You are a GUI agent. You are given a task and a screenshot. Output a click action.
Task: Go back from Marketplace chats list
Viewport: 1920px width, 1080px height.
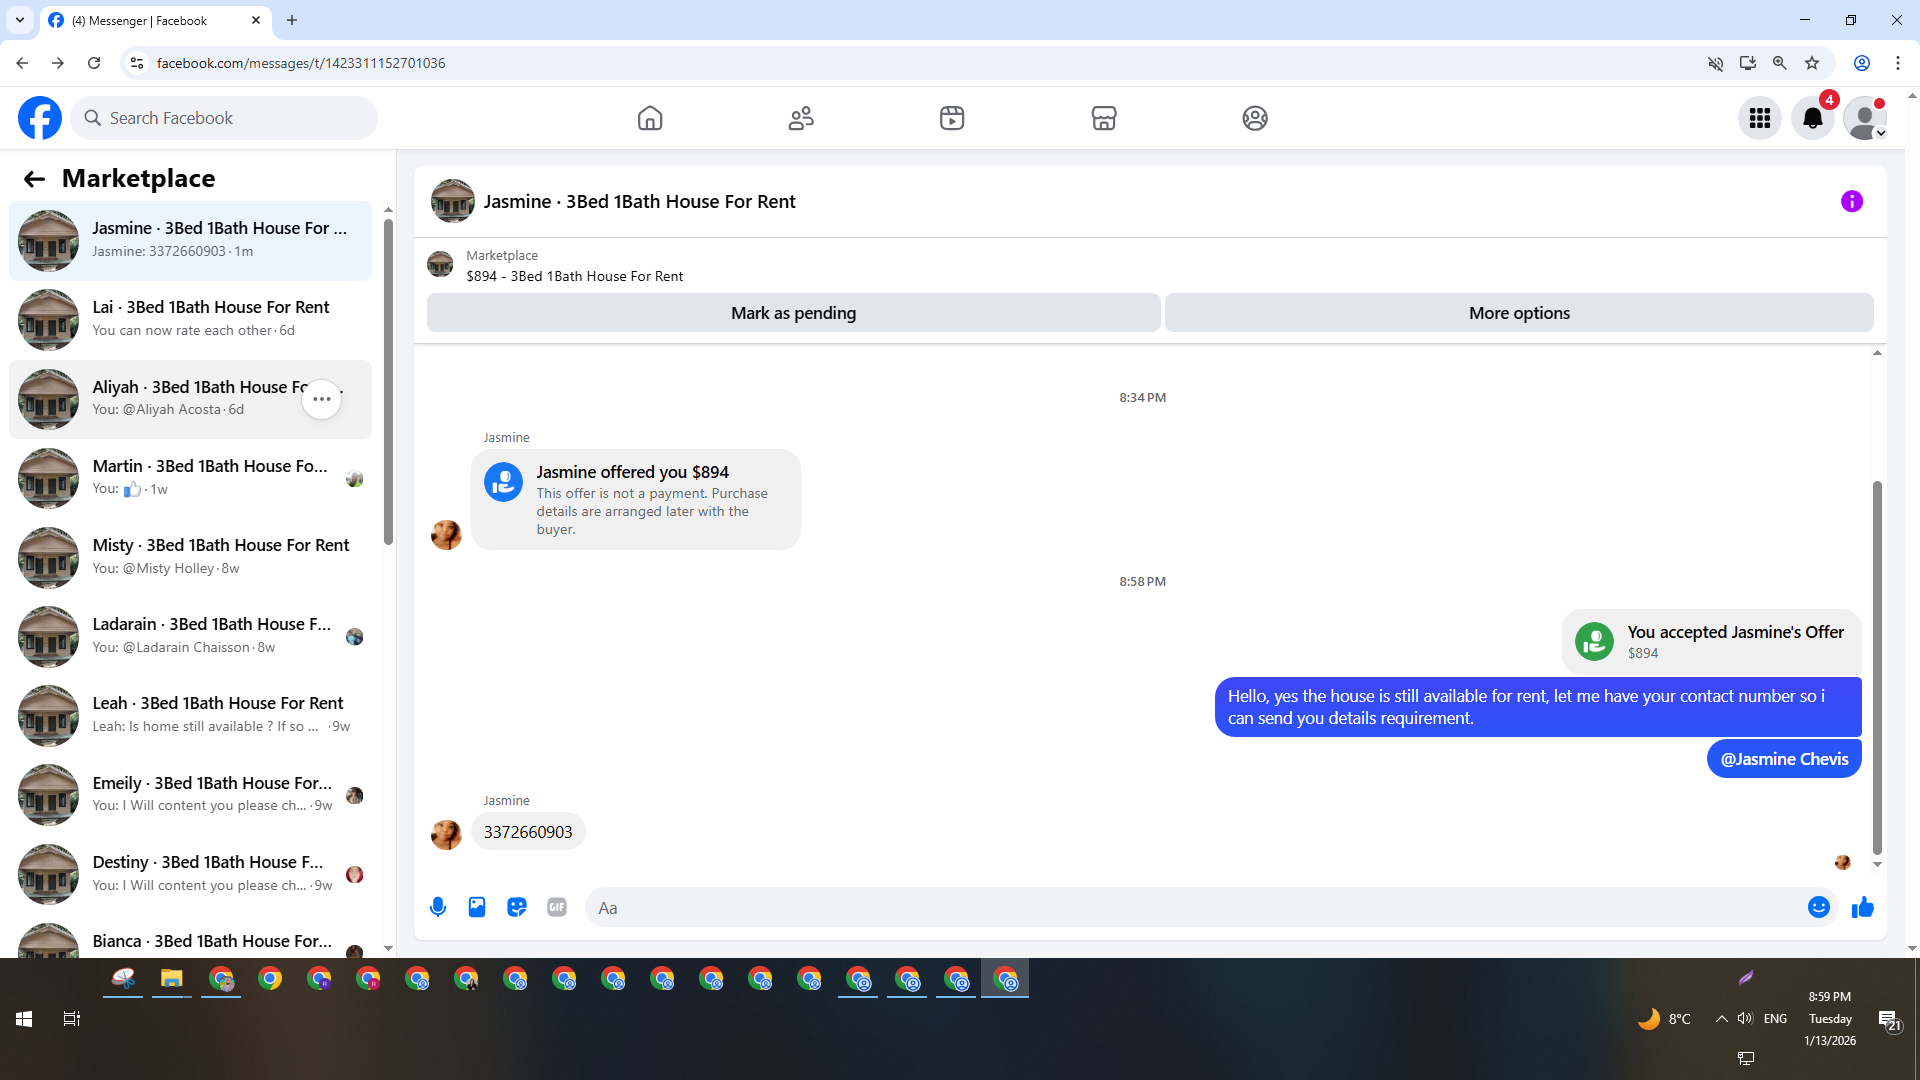34,179
